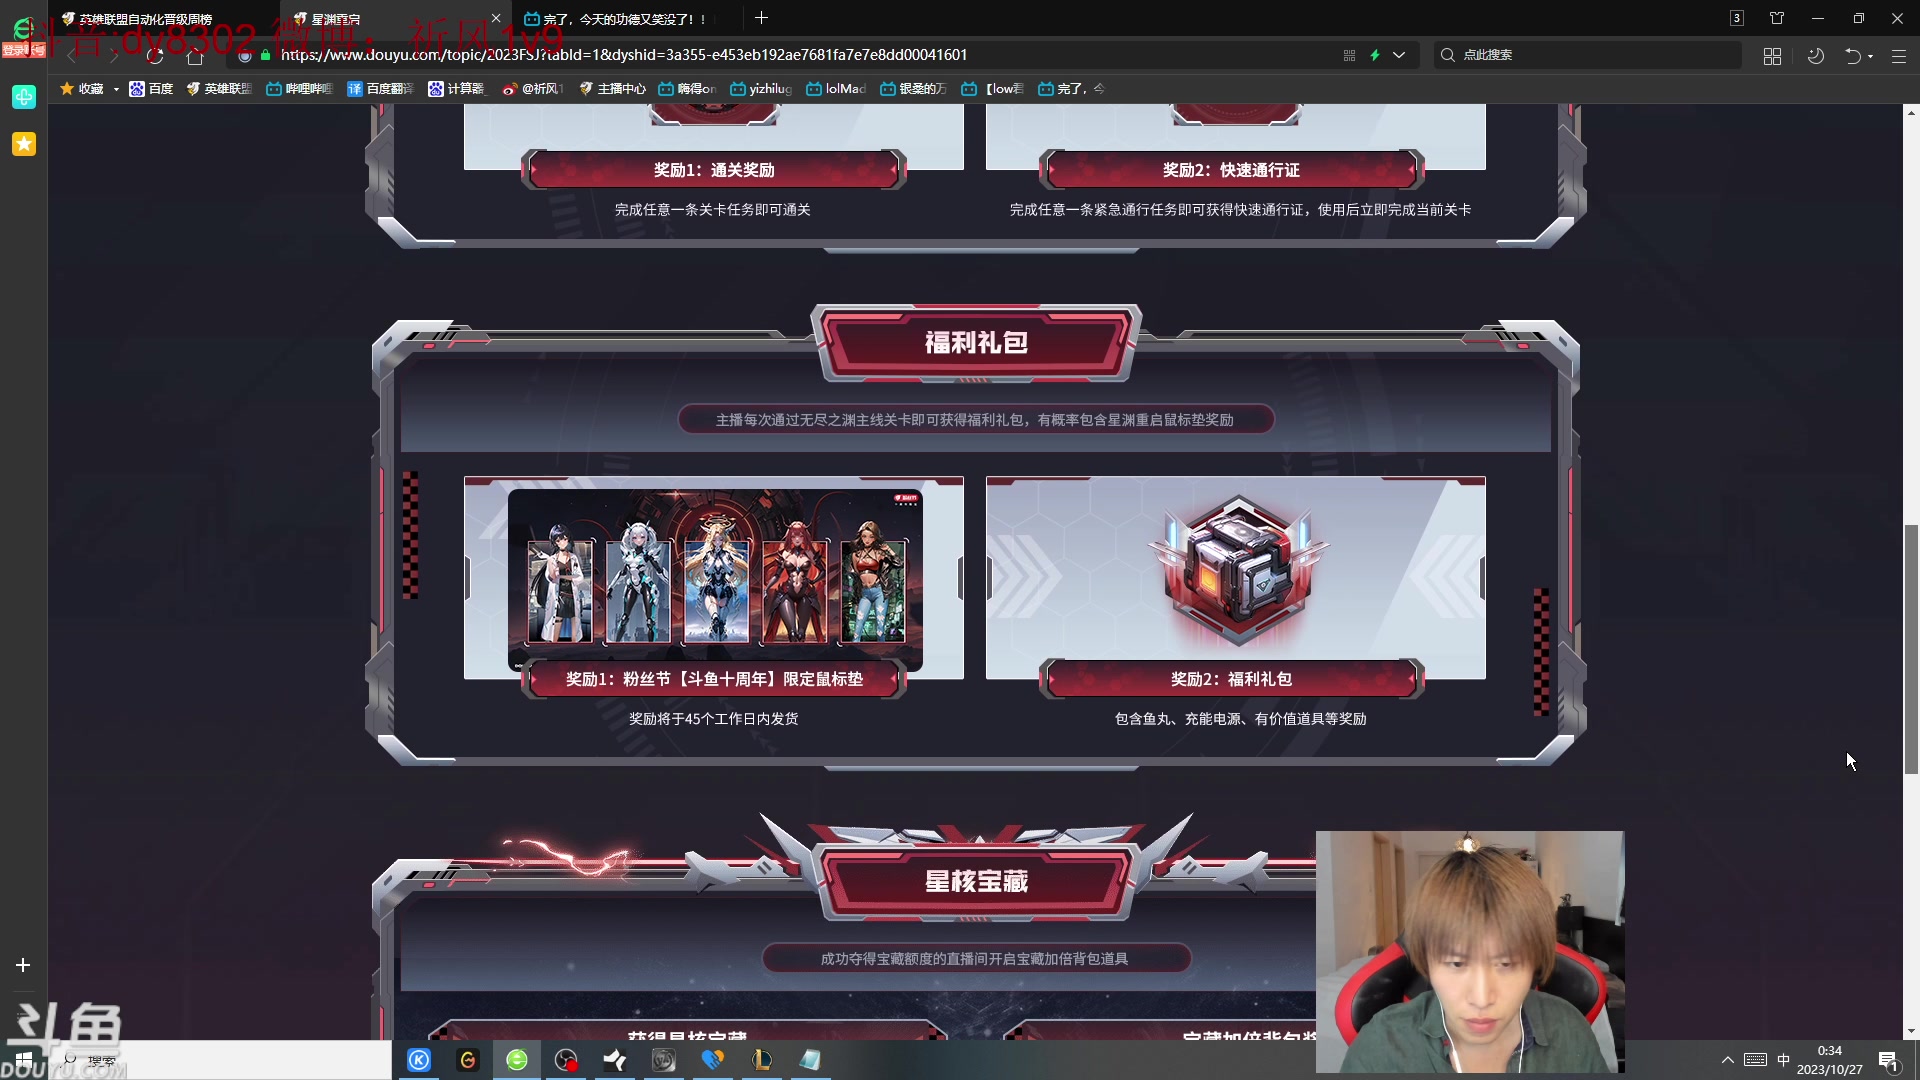Viewport: 1920px width, 1080px height.
Task: Go to the browser home page
Action: pos(195,55)
